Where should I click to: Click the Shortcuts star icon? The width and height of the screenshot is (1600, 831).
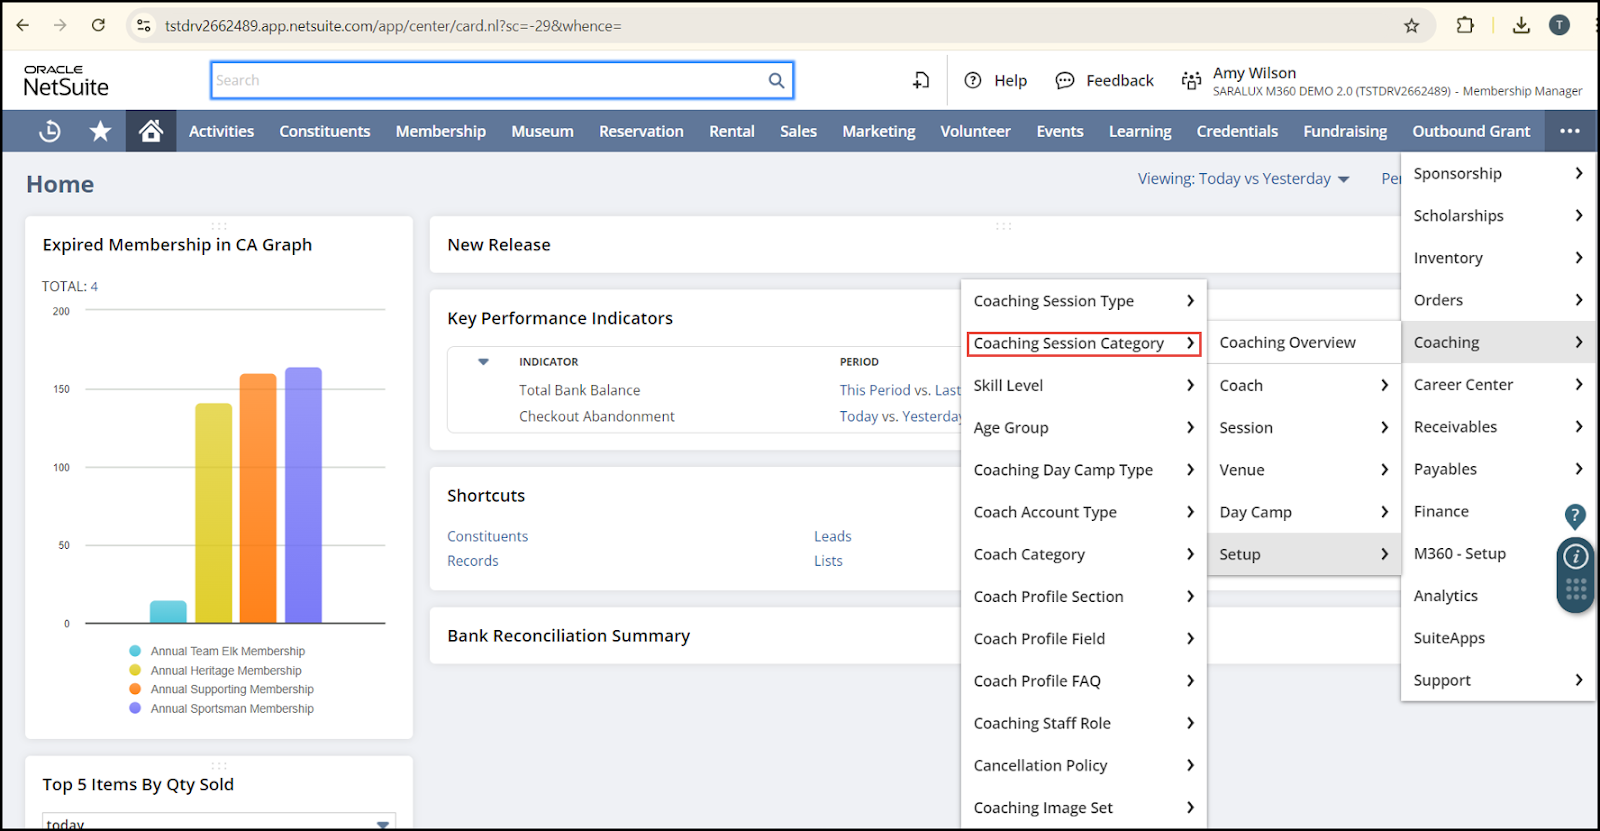tap(100, 131)
